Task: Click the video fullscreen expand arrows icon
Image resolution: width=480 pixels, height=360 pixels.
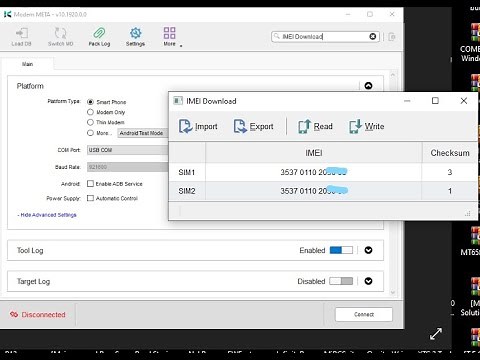Action: 436,334
